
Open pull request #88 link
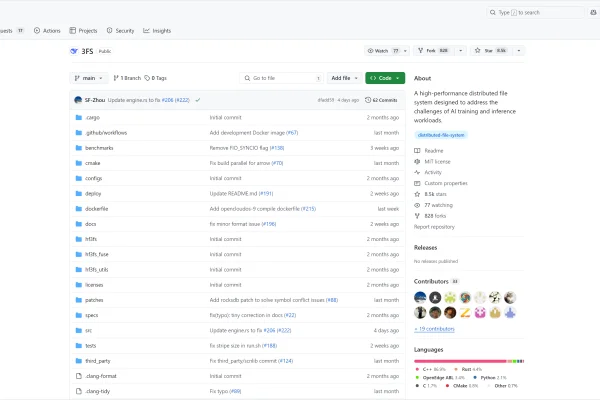(332, 300)
